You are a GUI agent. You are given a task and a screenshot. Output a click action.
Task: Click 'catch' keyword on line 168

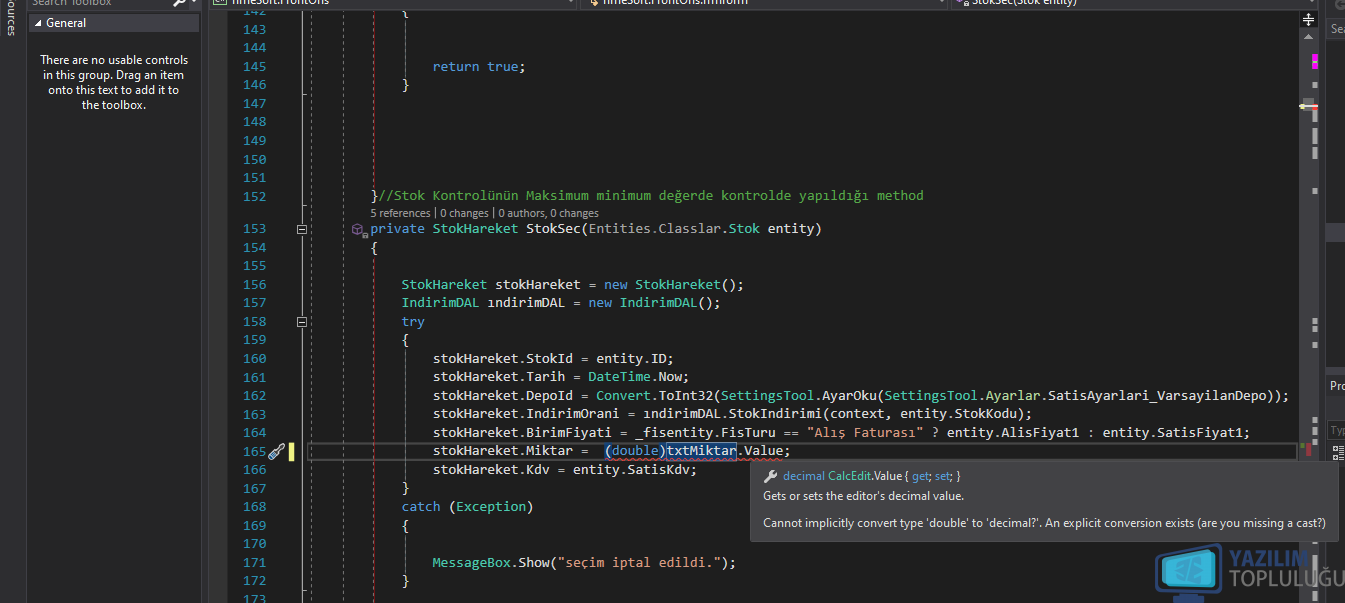click(421, 507)
